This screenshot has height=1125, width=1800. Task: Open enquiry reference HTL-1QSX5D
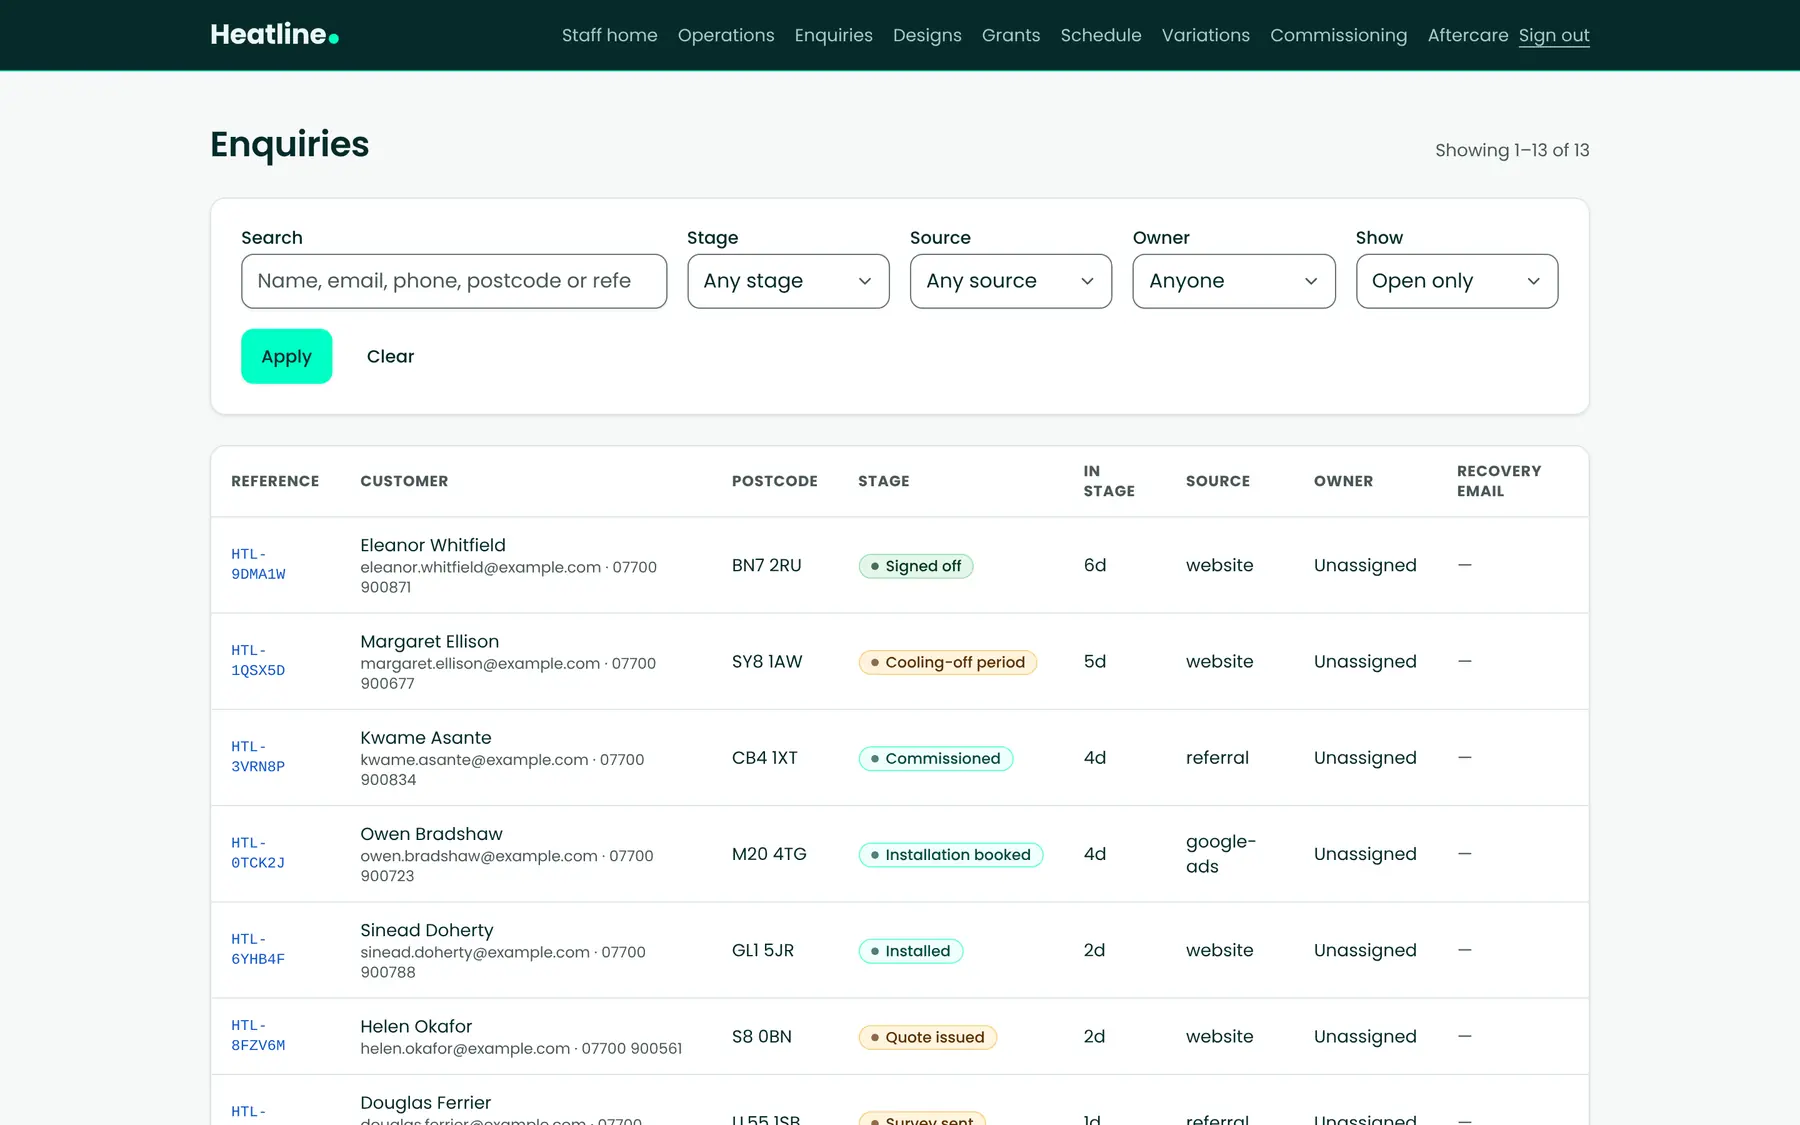point(258,660)
